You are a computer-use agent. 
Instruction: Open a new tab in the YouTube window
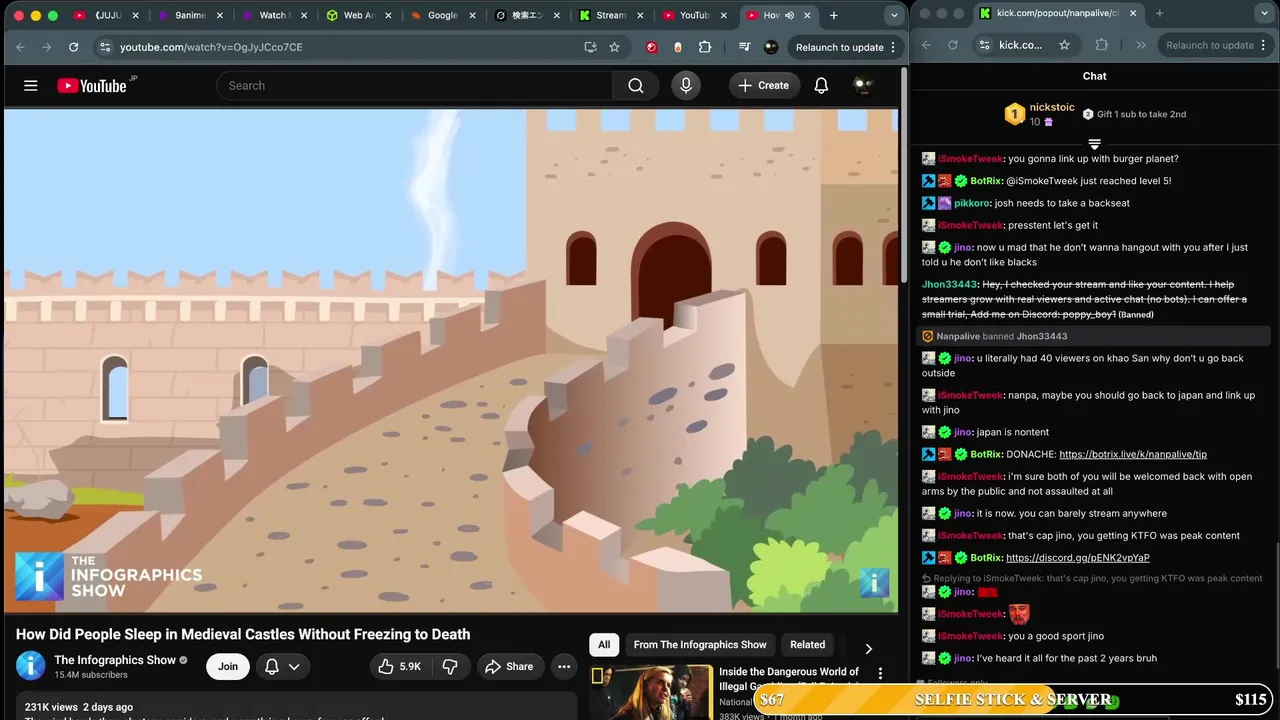coord(833,15)
